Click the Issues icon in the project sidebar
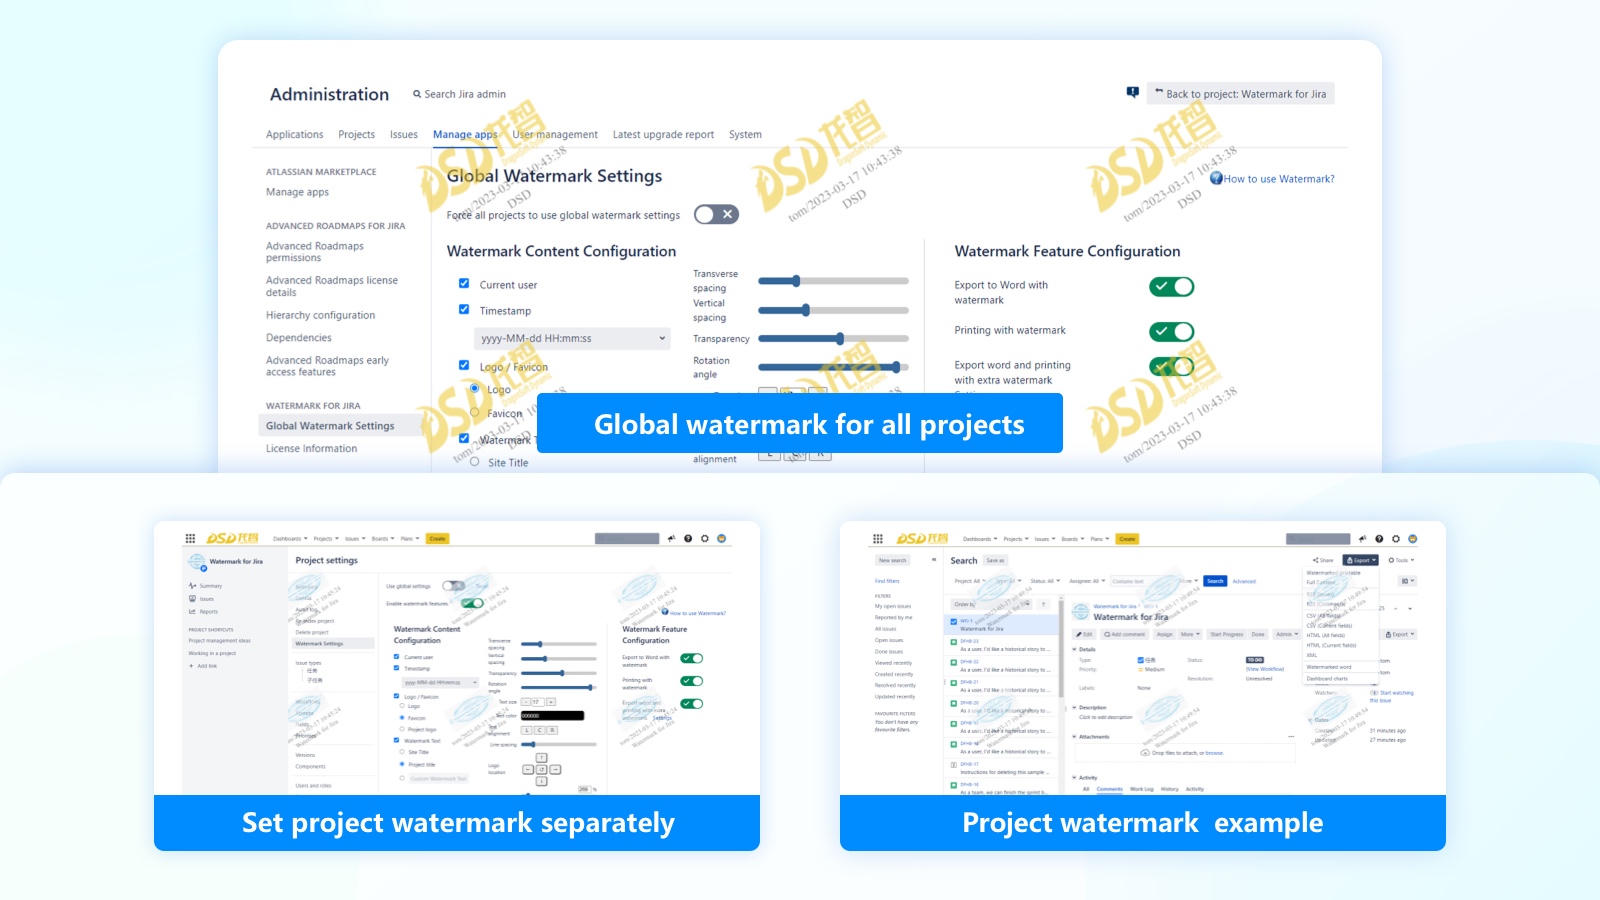 pyautogui.click(x=192, y=599)
